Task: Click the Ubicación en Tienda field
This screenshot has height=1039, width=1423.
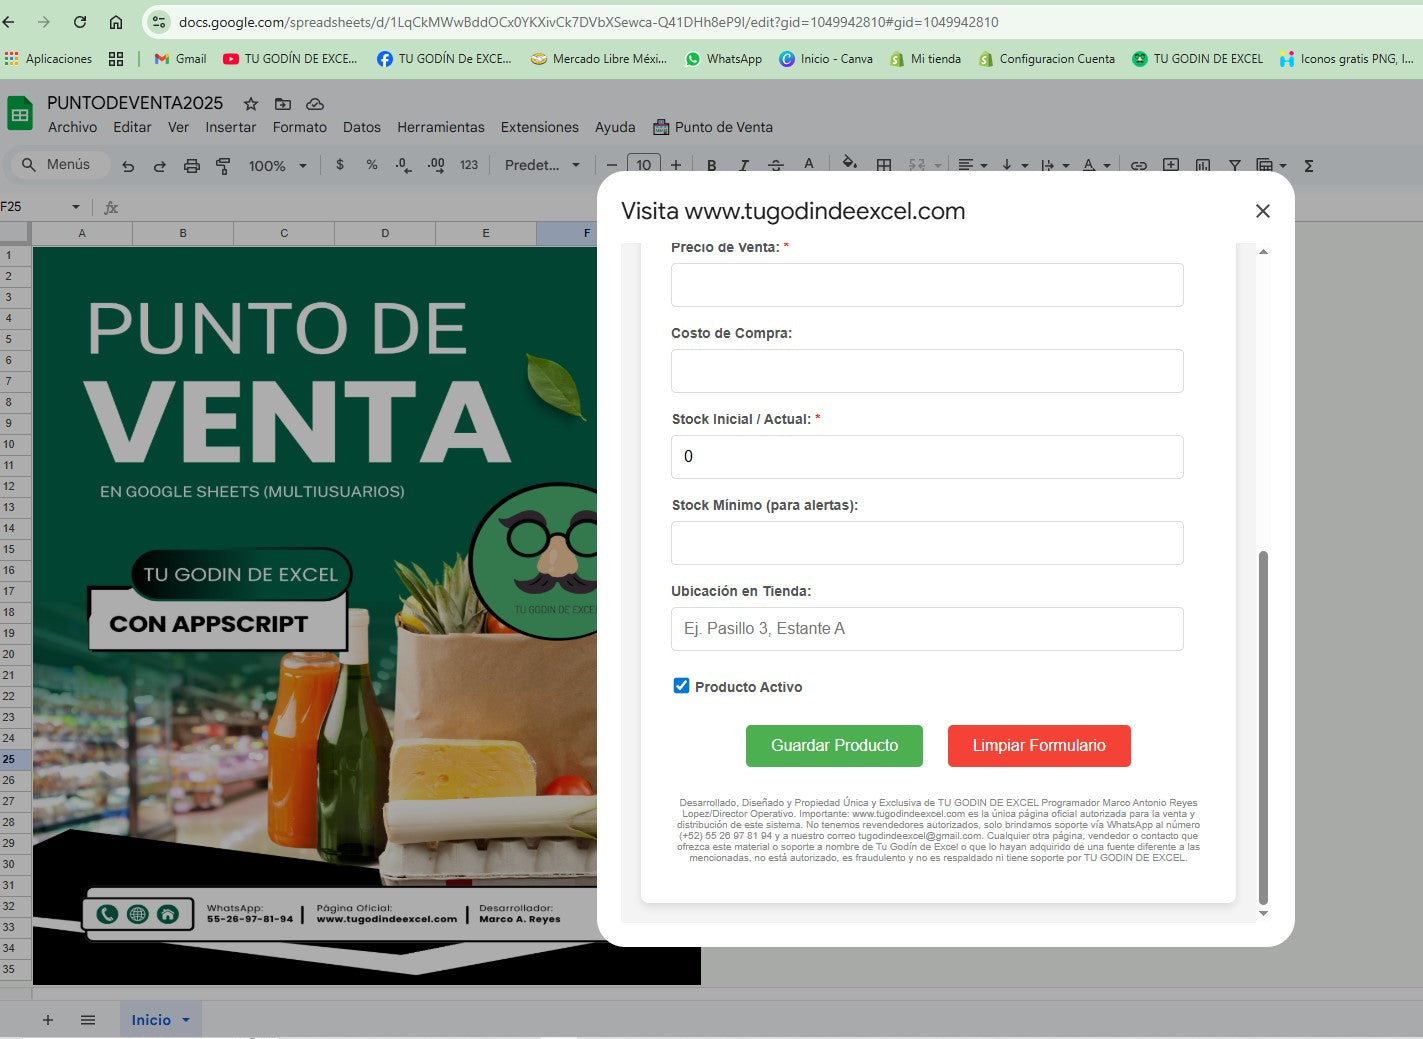Action: click(x=927, y=629)
